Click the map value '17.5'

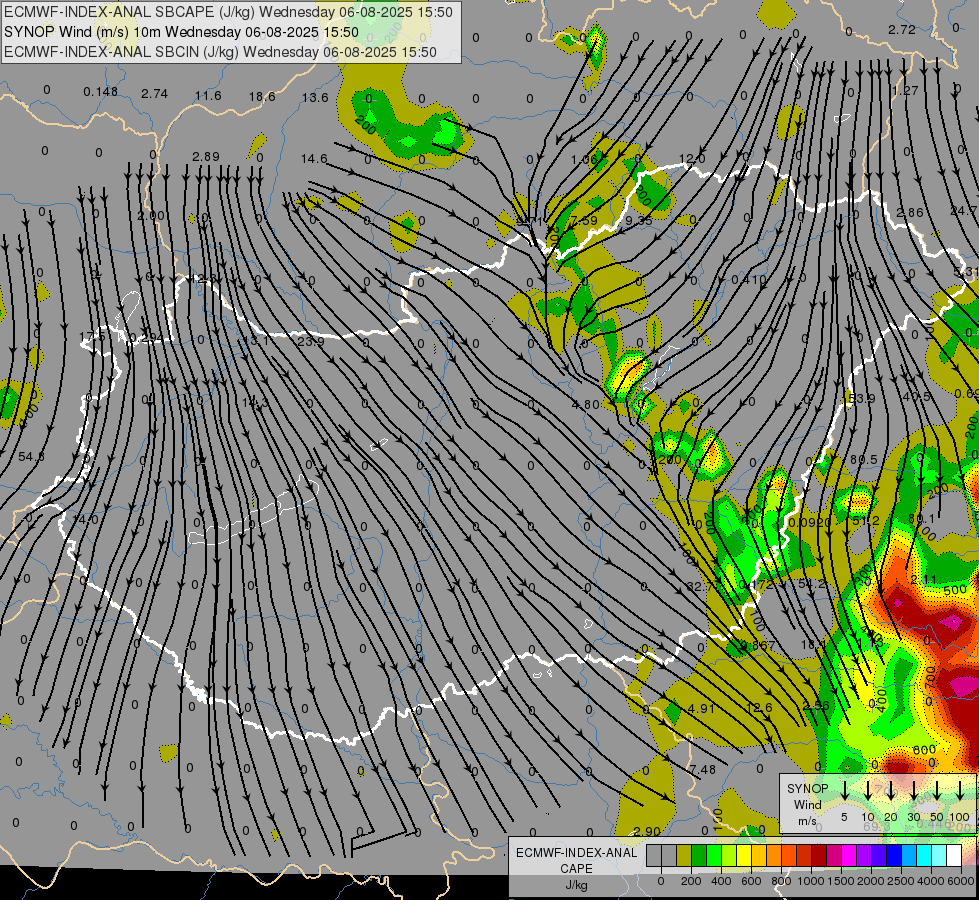tap(92, 337)
